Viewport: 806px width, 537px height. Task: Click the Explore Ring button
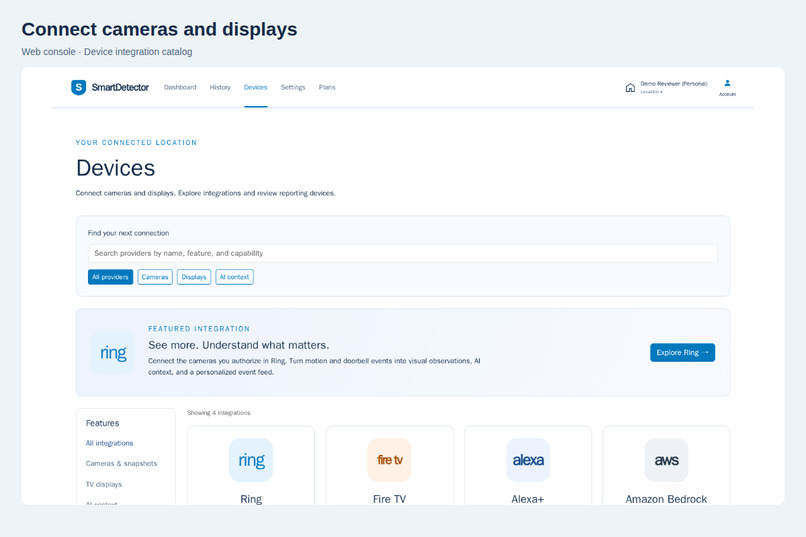[x=682, y=353]
